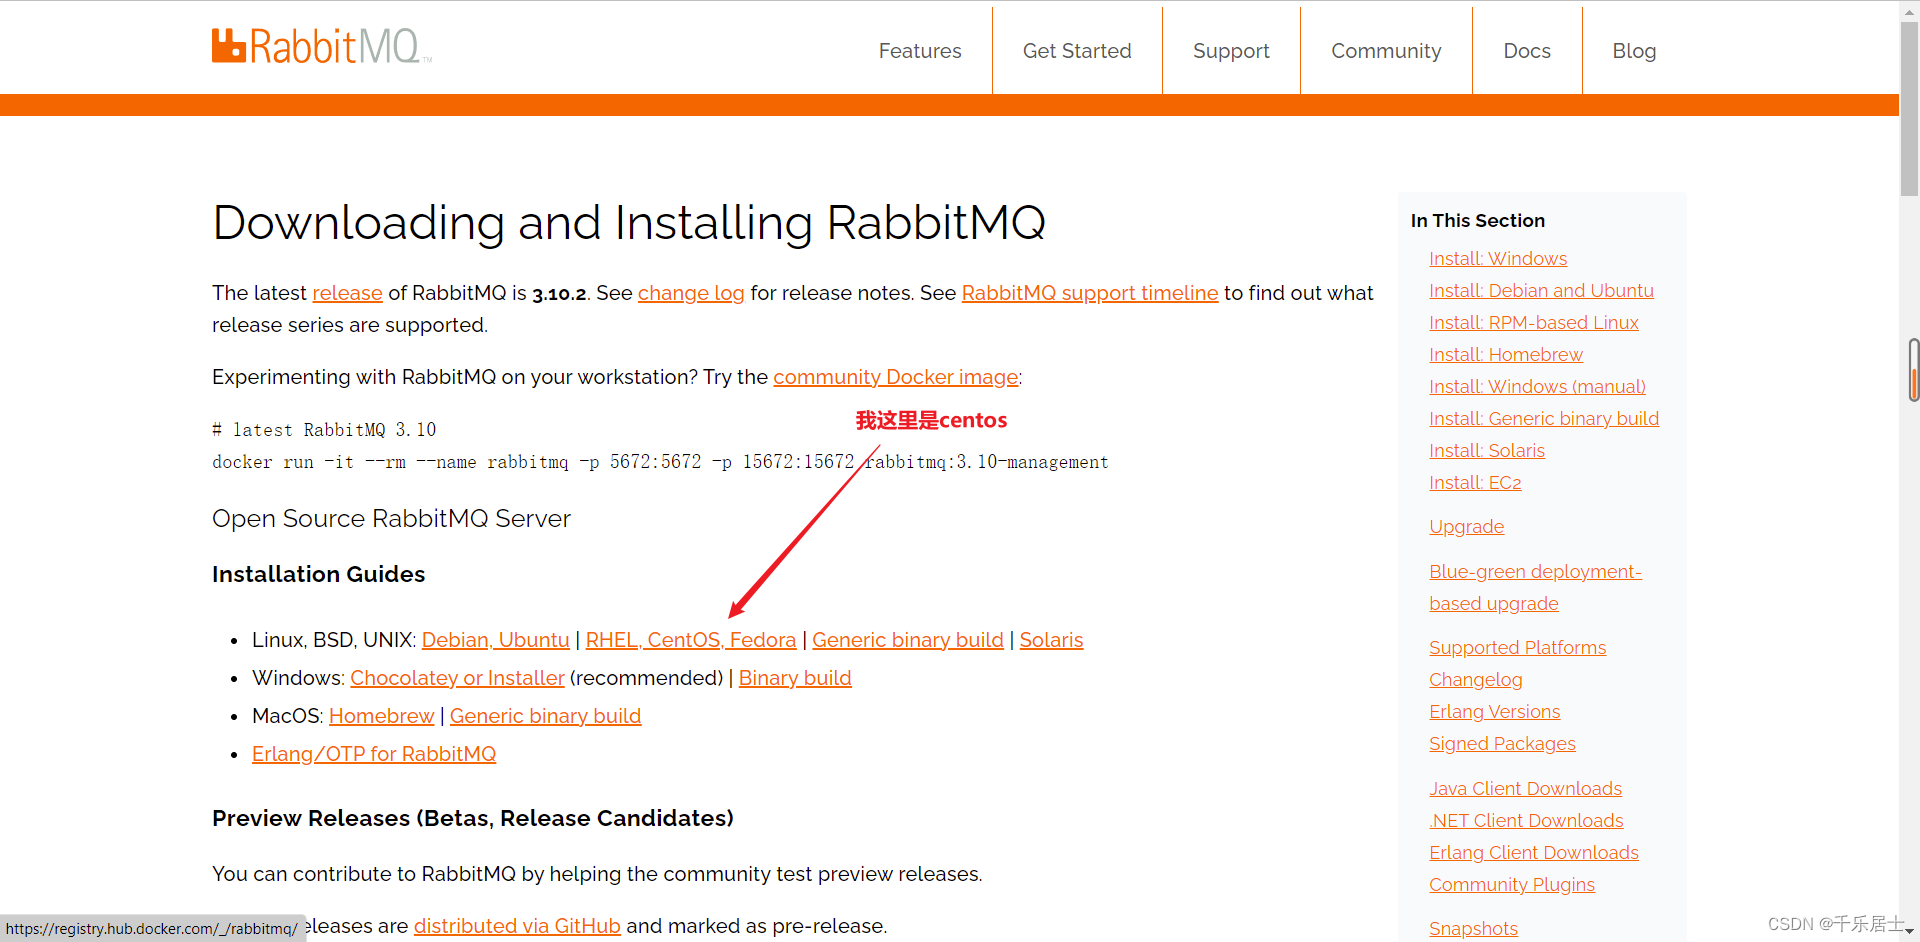Screen dimensions: 1920x942
Task: Open Erlang Client Downloads link
Action: pos(1534,853)
